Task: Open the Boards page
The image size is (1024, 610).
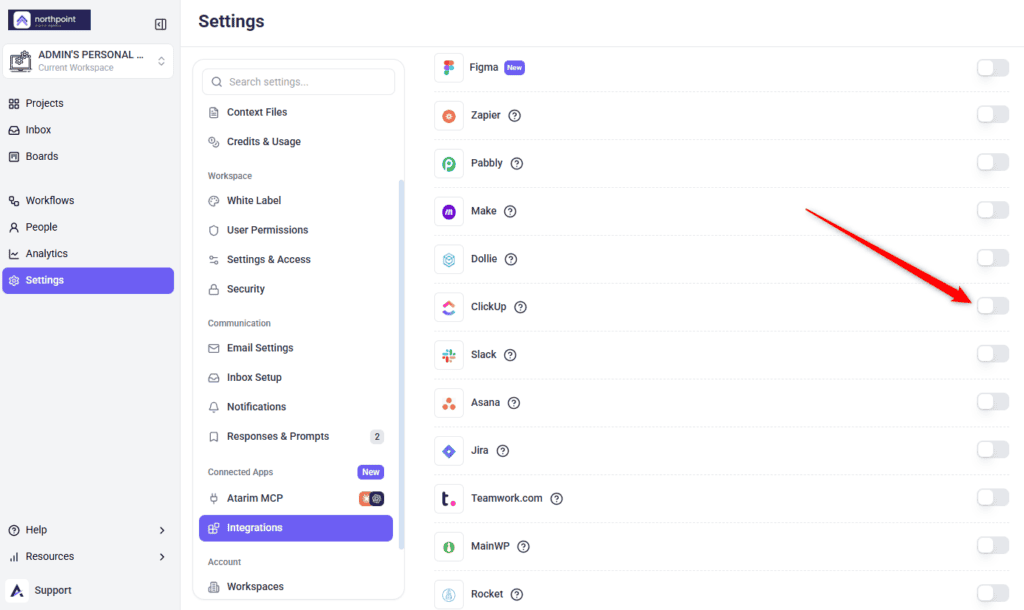Action: (x=88, y=156)
